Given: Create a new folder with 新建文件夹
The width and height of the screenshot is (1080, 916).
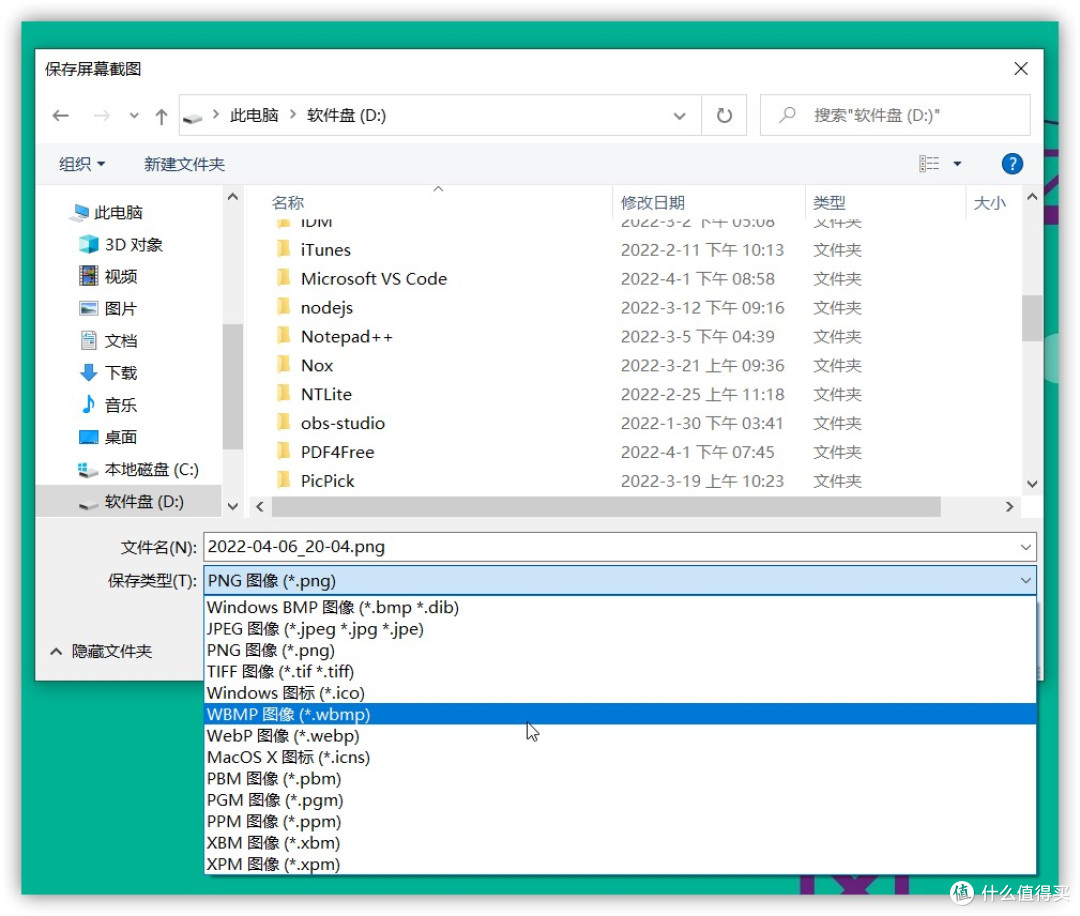Looking at the screenshot, I should click(184, 164).
